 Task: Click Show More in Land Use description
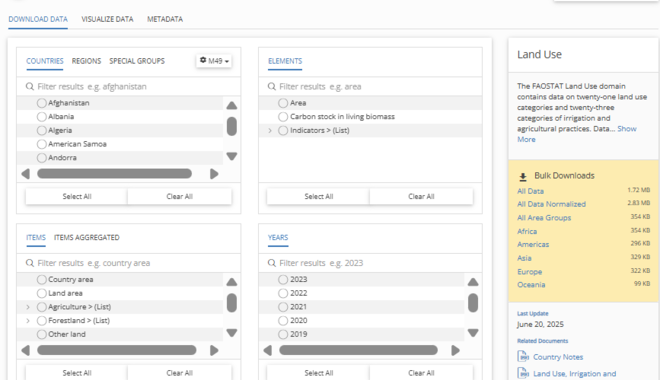tap(577, 134)
